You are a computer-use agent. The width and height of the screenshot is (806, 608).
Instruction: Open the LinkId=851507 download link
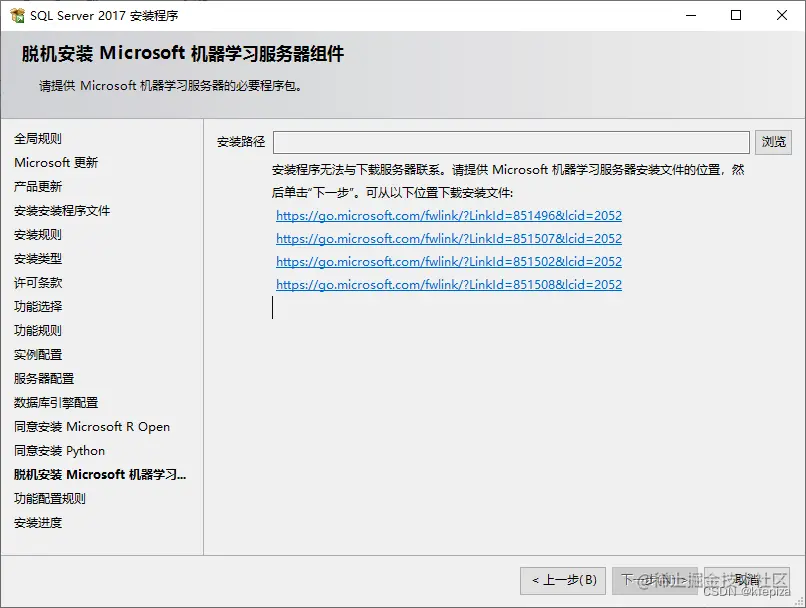click(x=449, y=238)
